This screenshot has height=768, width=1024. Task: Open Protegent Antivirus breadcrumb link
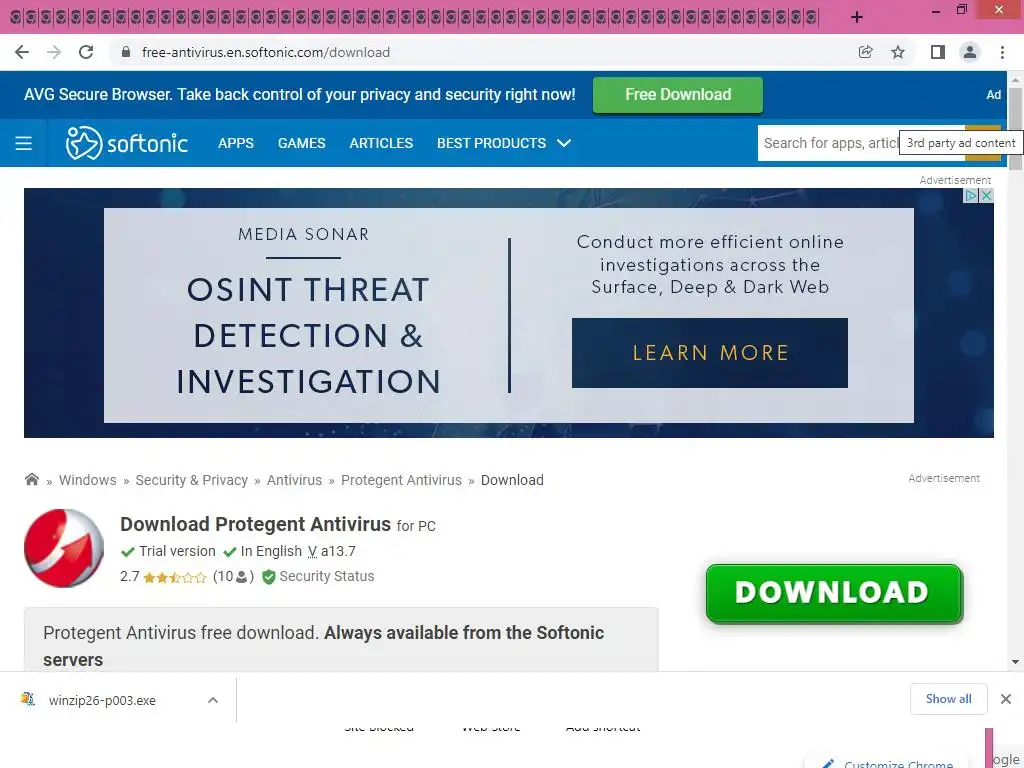(x=401, y=480)
